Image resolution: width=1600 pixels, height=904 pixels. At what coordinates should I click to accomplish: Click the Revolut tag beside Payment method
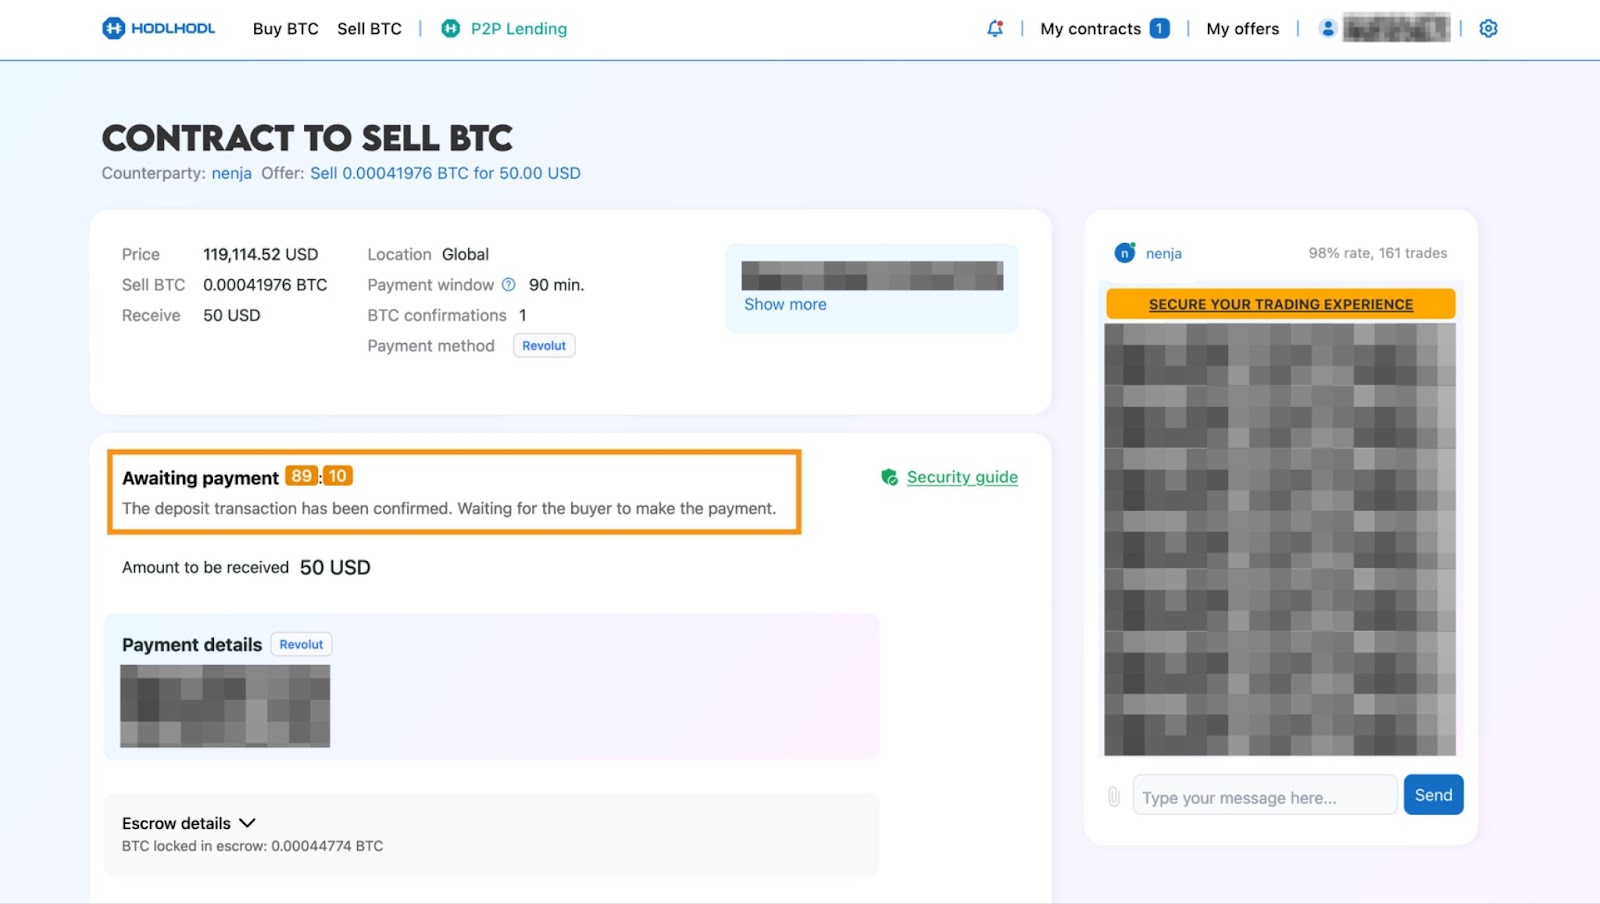pos(544,346)
